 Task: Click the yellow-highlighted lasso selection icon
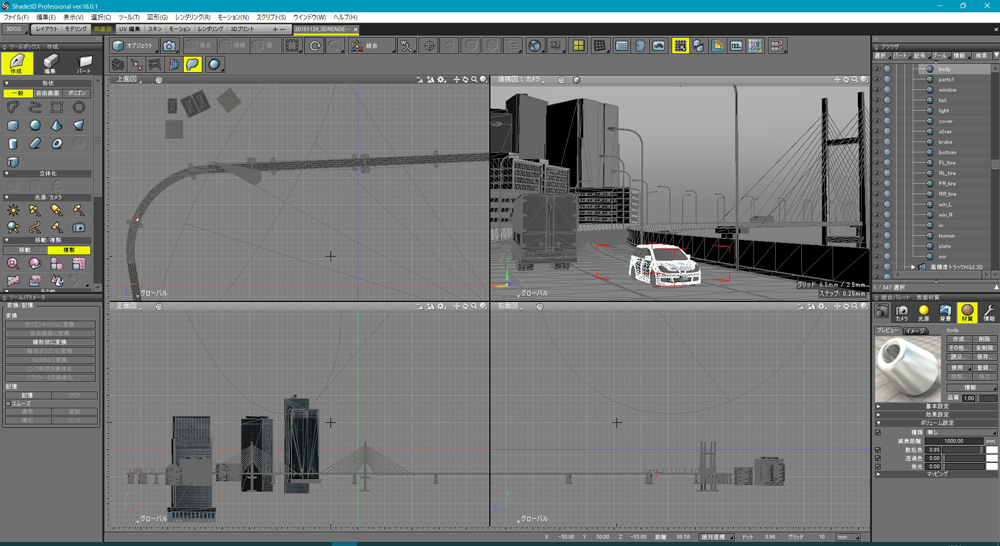[193, 64]
